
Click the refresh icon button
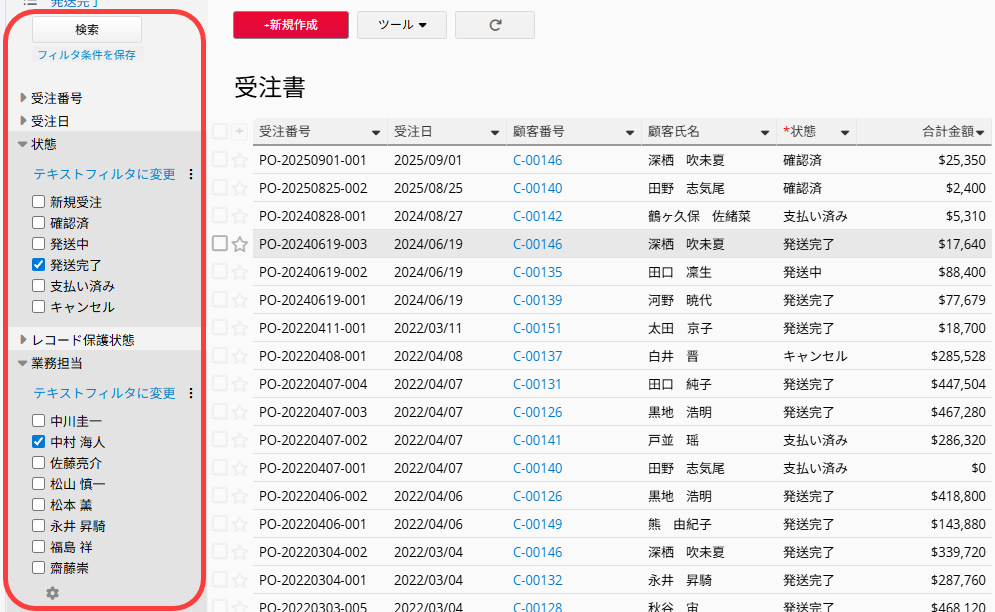click(494, 25)
